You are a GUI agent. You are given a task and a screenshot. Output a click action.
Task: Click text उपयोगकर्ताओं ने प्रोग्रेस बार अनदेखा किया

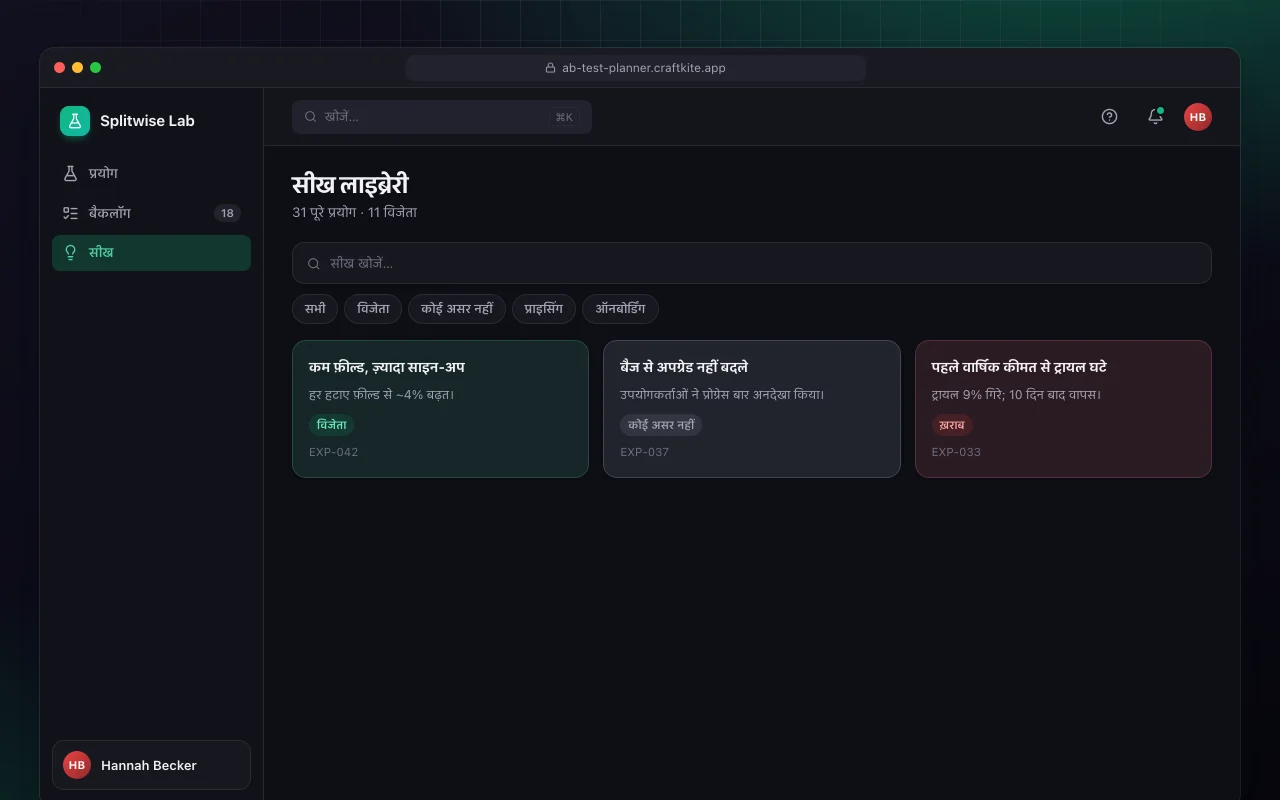click(x=722, y=394)
